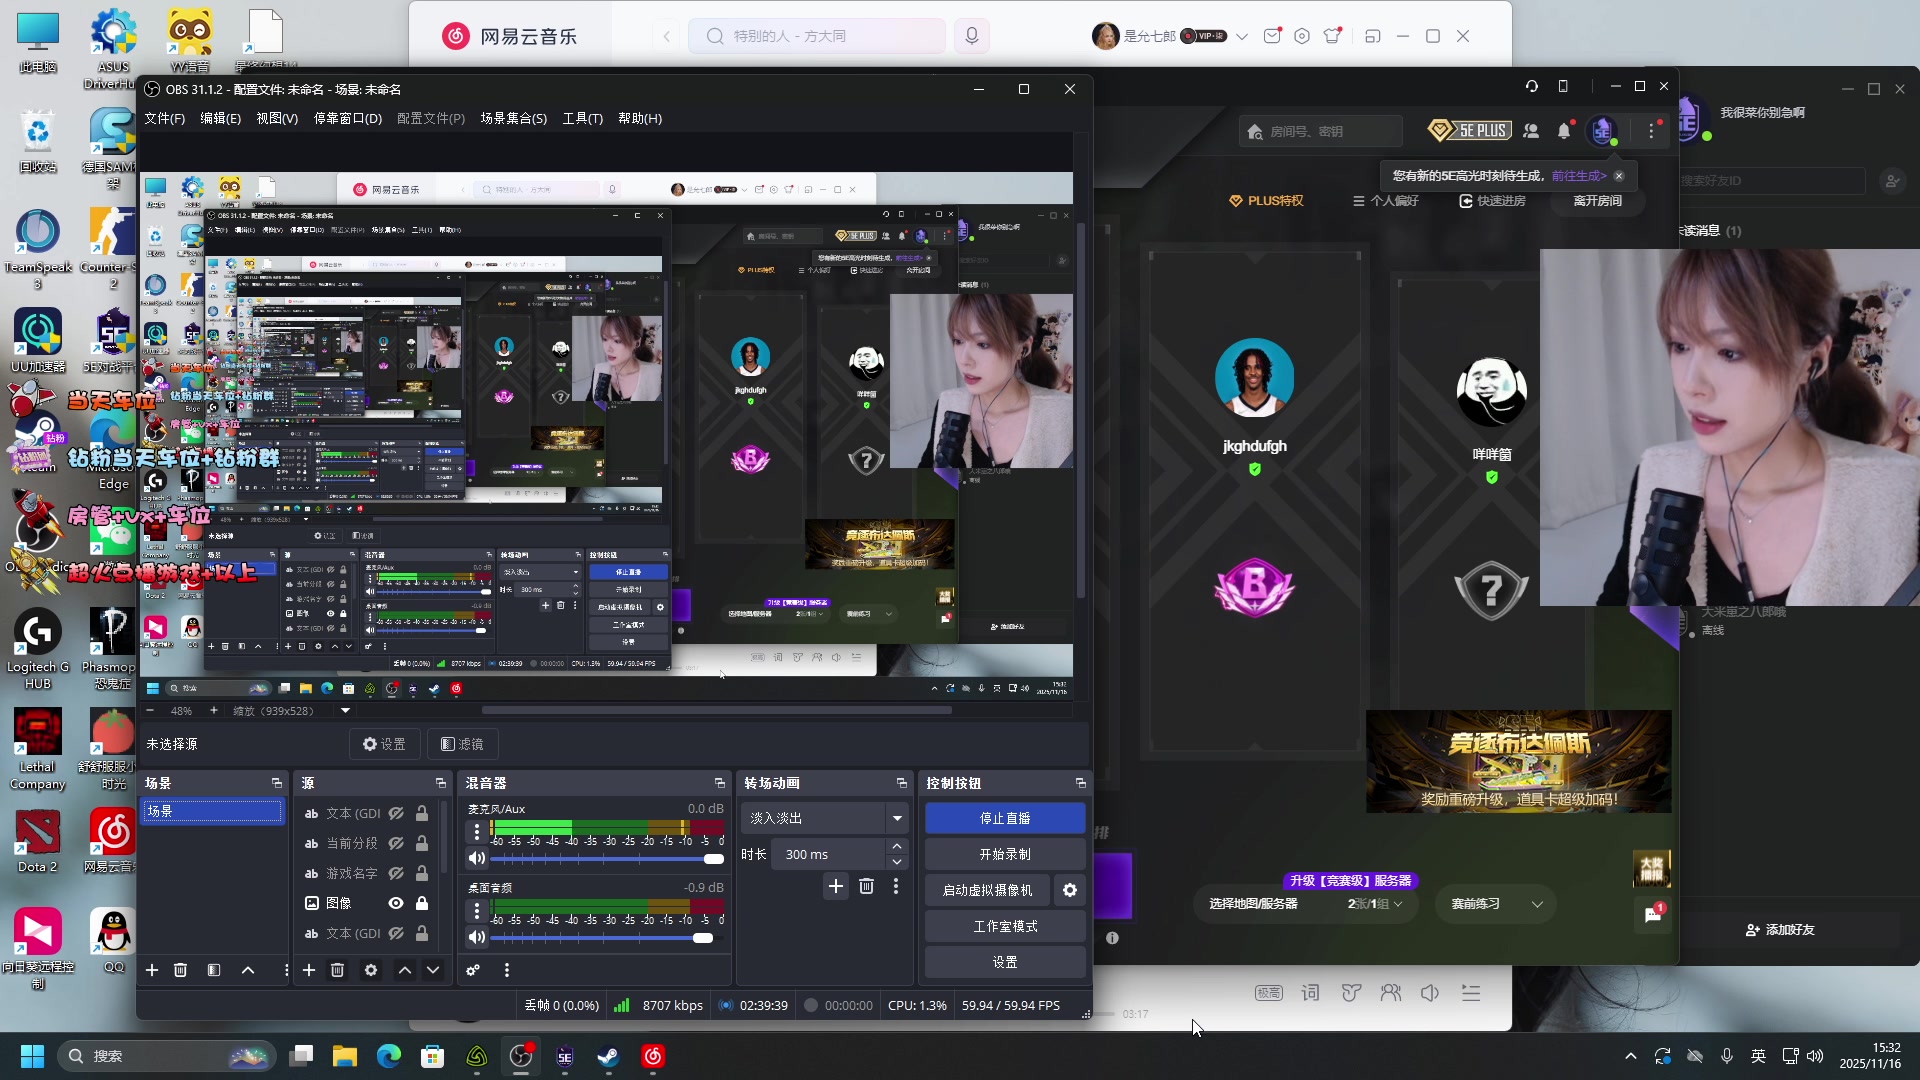The width and height of the screenshot is (1920, 1080).
Task: Click the source properties gear icon
Action: (371, 970)
